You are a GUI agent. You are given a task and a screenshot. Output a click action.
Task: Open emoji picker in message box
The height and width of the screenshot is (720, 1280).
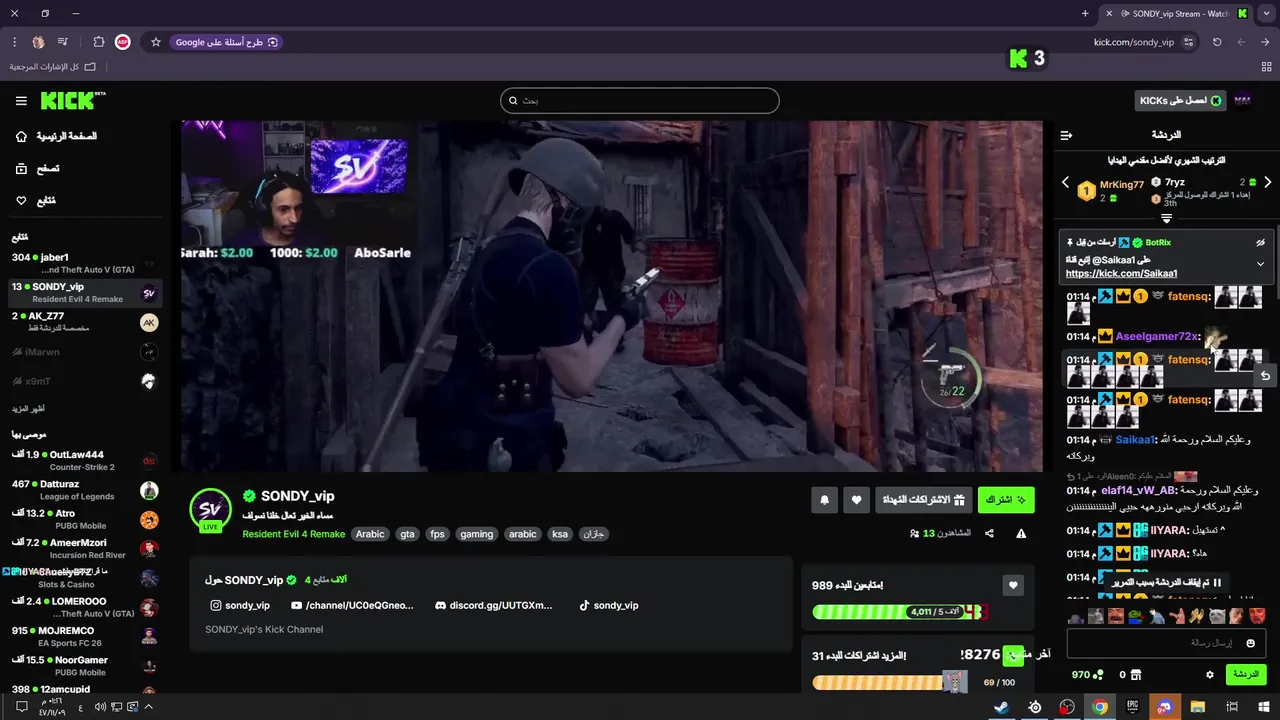(x=1250, y=643)
